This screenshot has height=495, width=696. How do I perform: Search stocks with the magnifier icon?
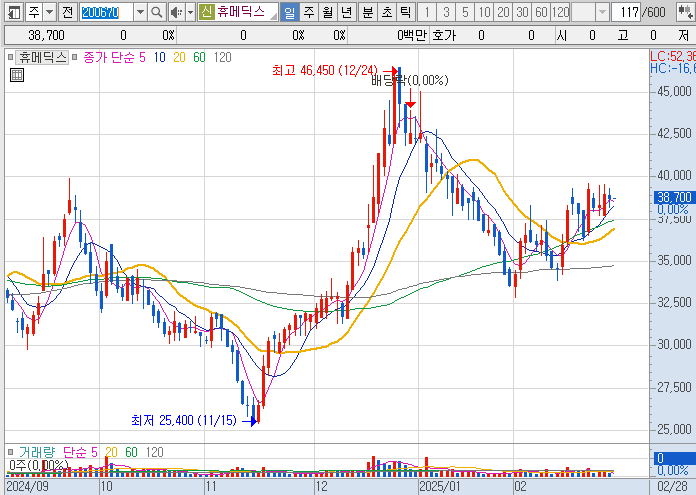156,12
